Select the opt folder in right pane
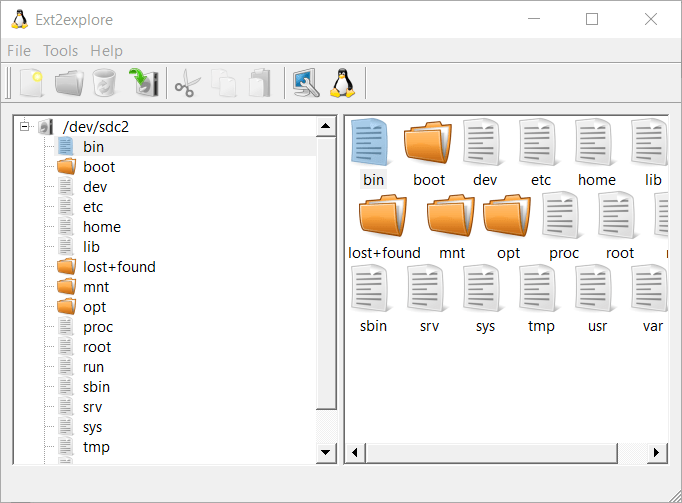The width and height of the screenshot is (682, 503). point(507,225)
